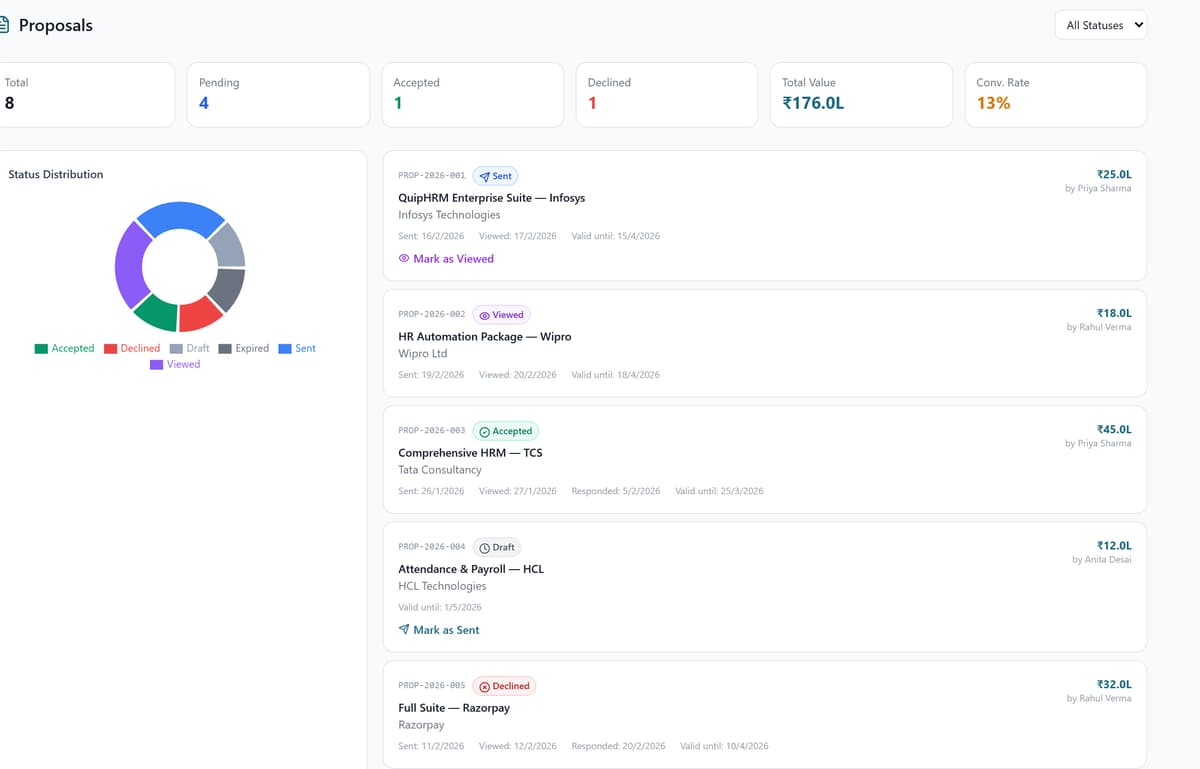Click the ₹45.0L proposal amount
1200x769 pixels.
(1114, 430)
